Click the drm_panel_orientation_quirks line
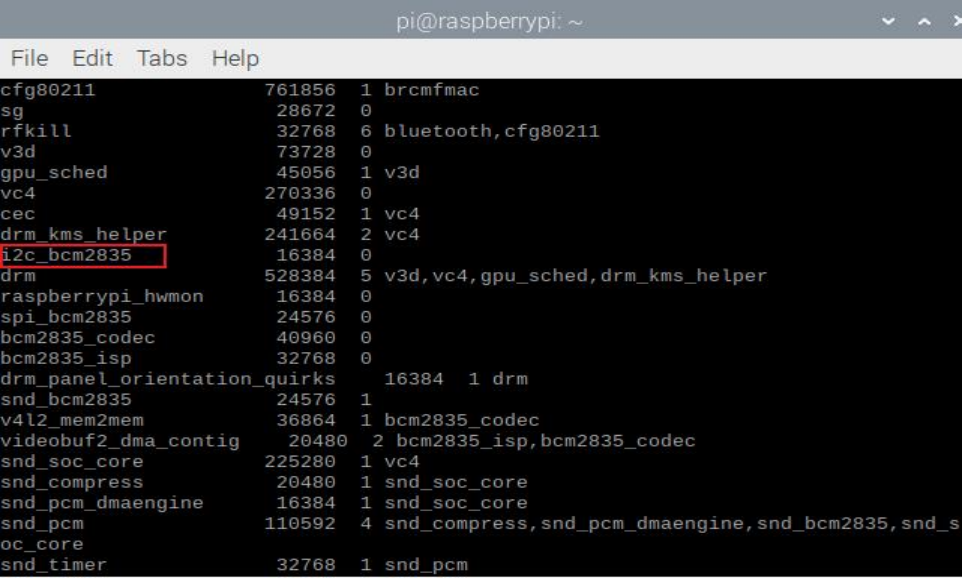The width and height of the screenshot is (962, 578). [168, 379]
